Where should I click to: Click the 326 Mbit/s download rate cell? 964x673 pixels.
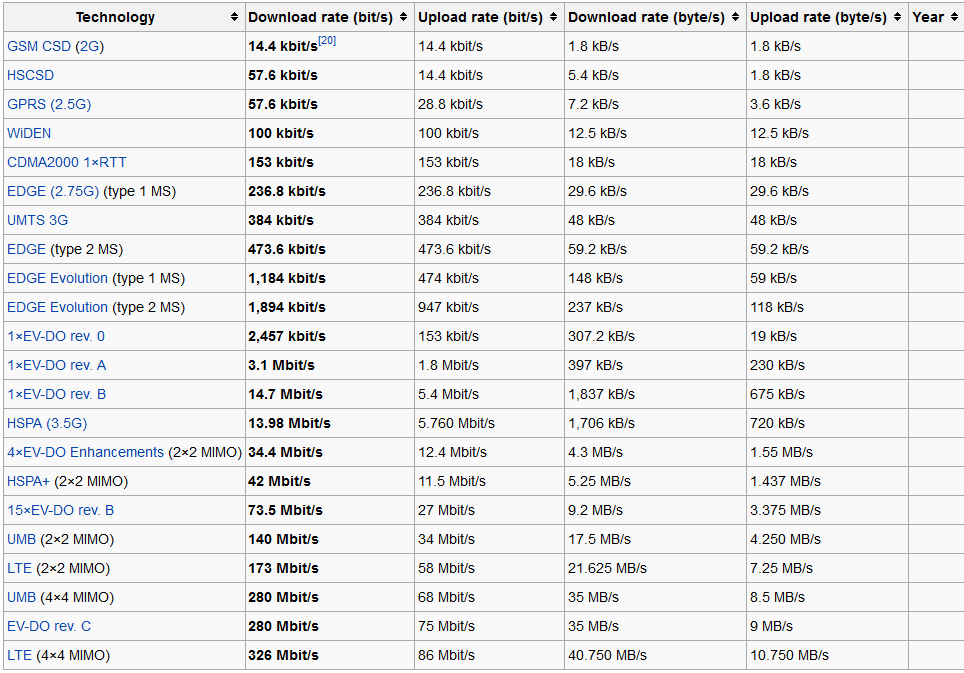pos(330,655)
